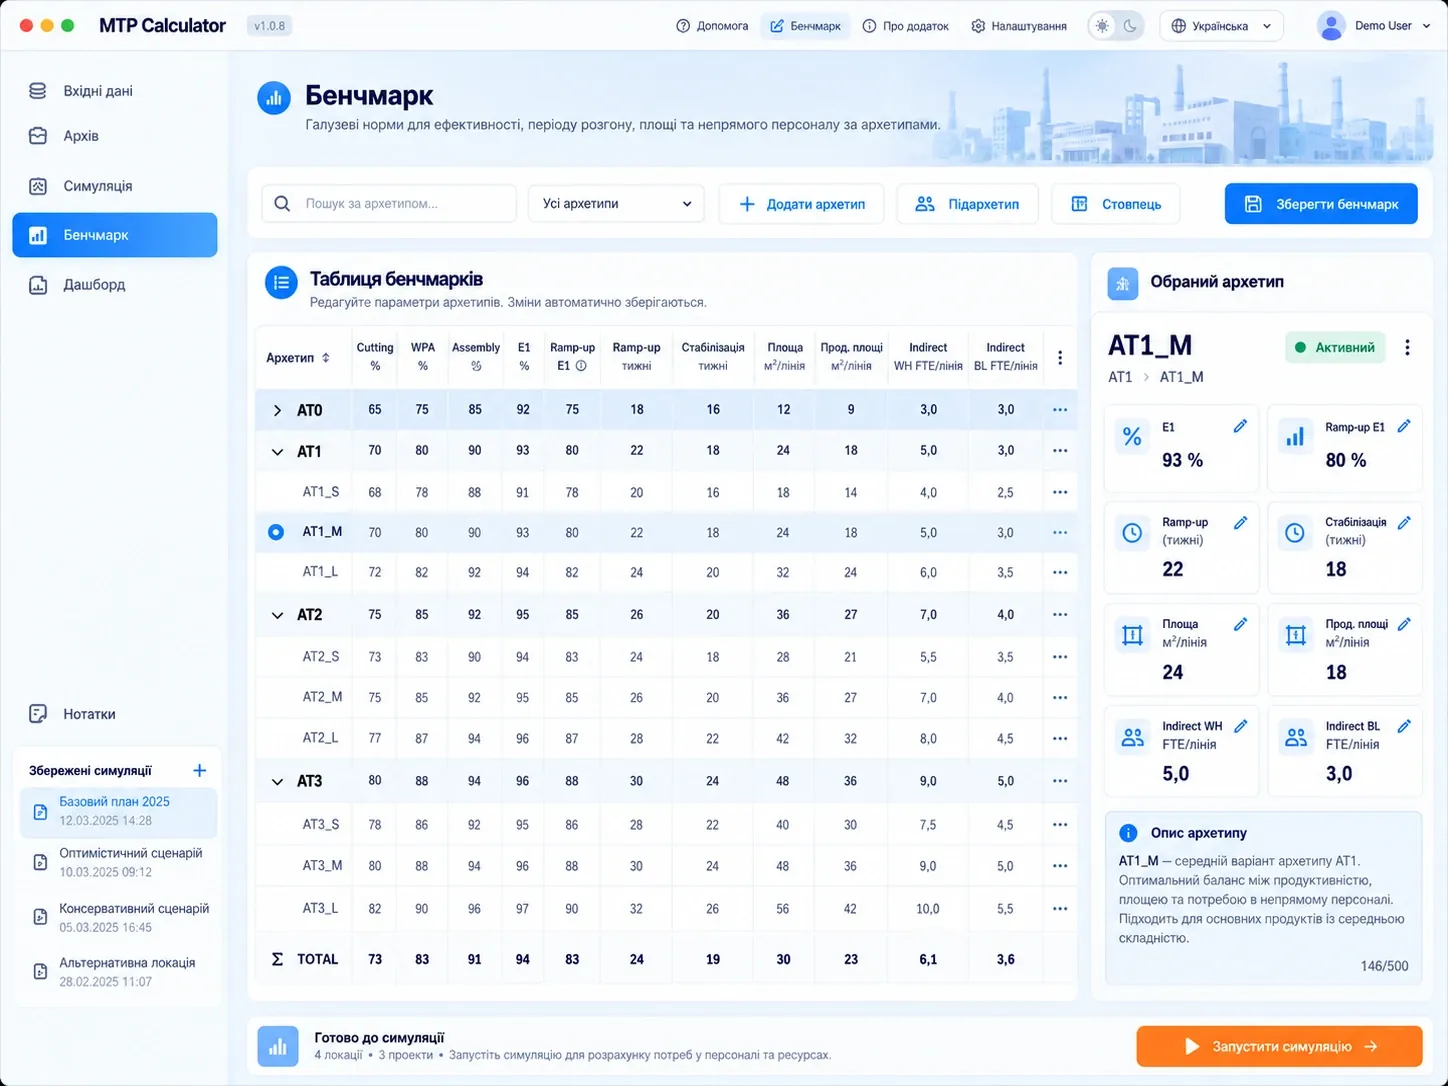The width and height of the screenshot is (1448, 1086).
Task: Click the Стовпець button
Action: [1115, 204]
